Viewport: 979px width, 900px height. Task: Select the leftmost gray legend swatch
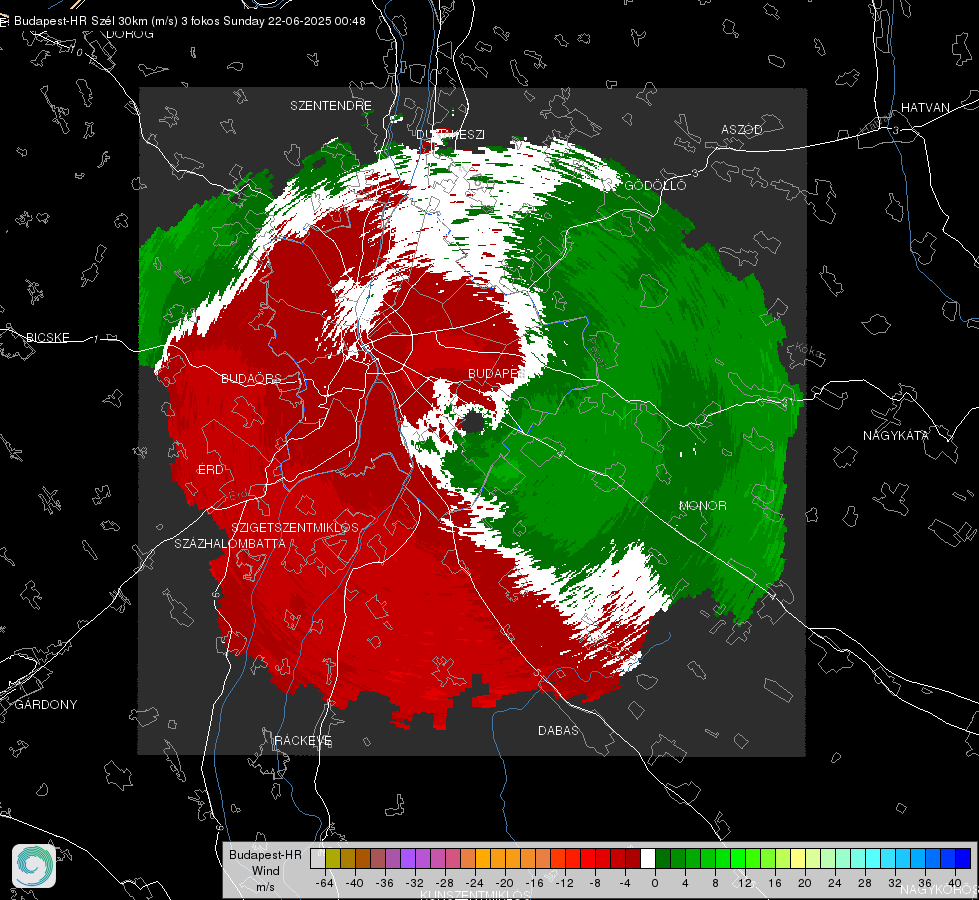tap(318, 858)
